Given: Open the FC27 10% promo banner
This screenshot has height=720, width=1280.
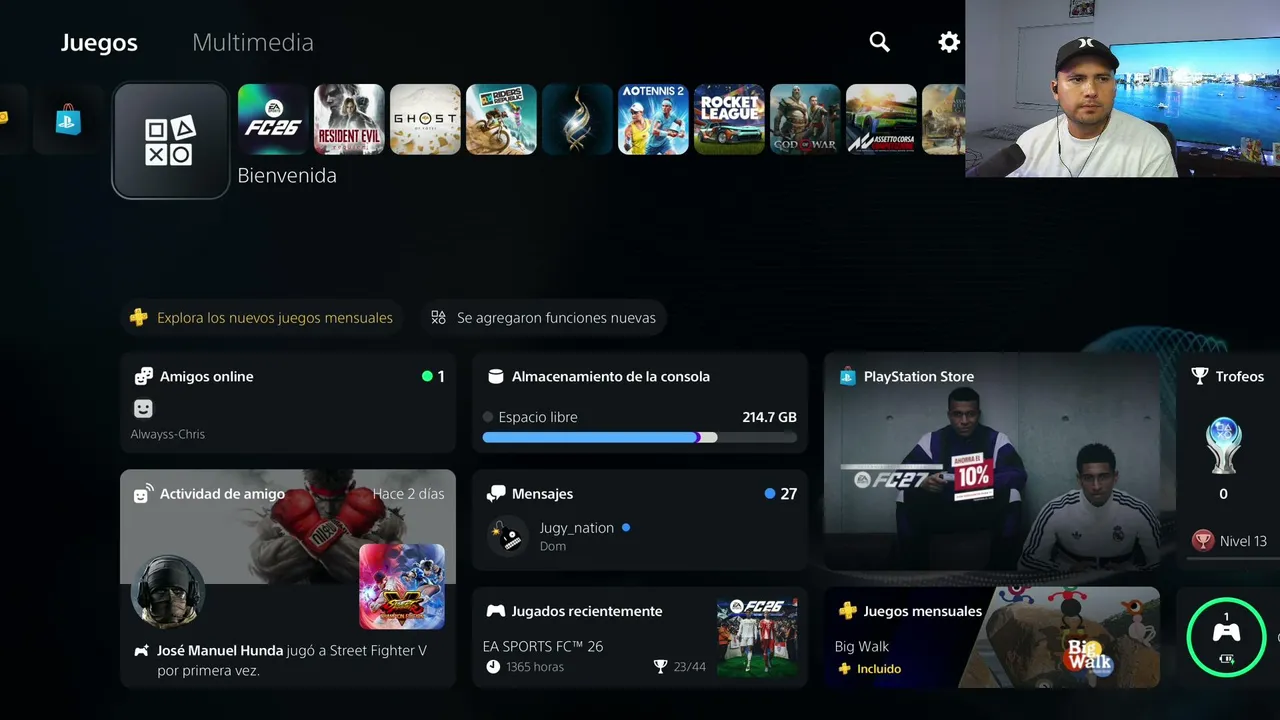Looking at the screenshot, I should coord(992,461).
